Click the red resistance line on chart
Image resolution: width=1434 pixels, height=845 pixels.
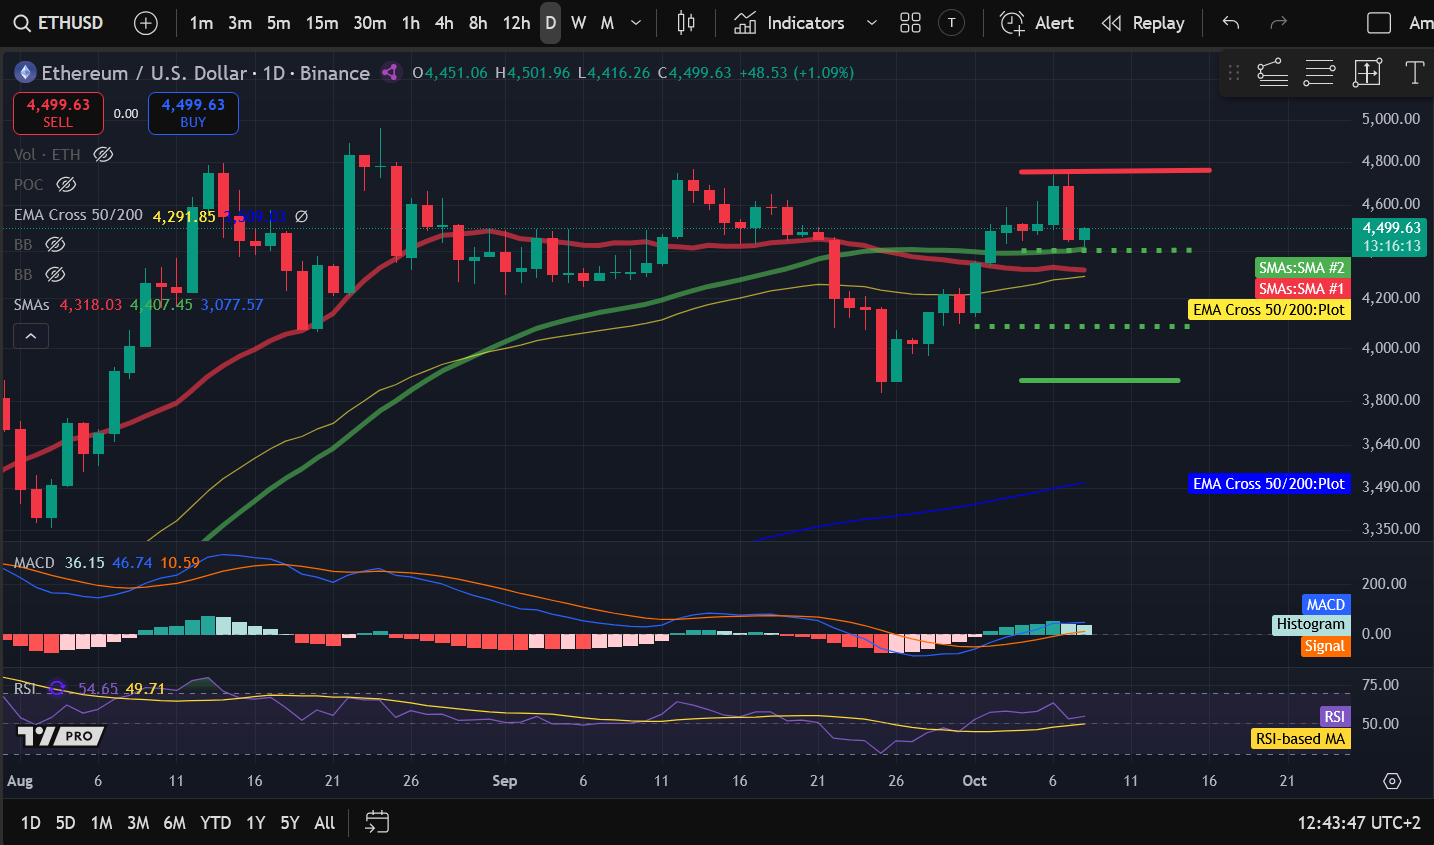1115,171
